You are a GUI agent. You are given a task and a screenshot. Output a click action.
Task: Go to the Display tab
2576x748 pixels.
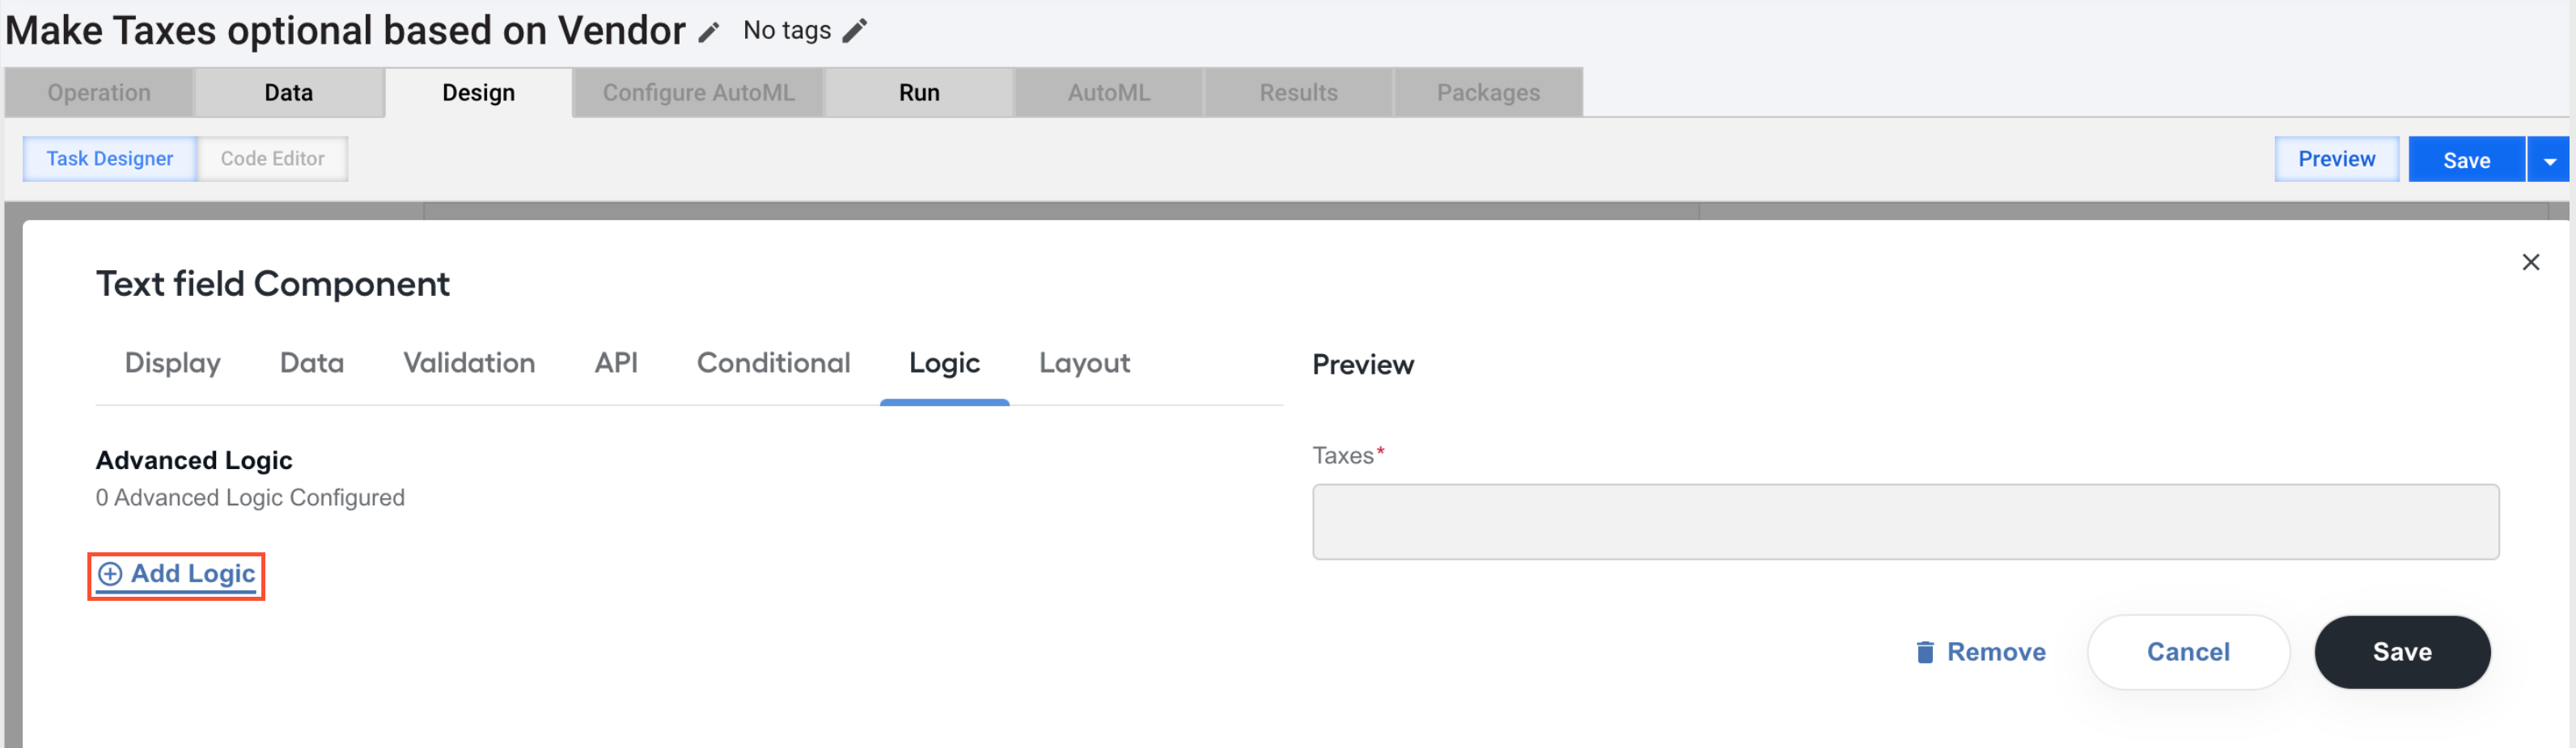[x=173, y=363]
